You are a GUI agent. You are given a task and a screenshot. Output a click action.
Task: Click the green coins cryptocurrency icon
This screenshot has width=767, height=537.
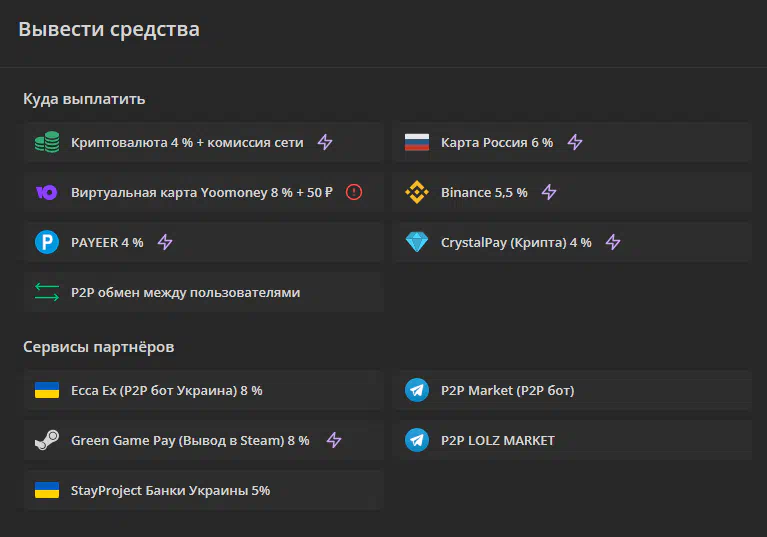(47, 142)
